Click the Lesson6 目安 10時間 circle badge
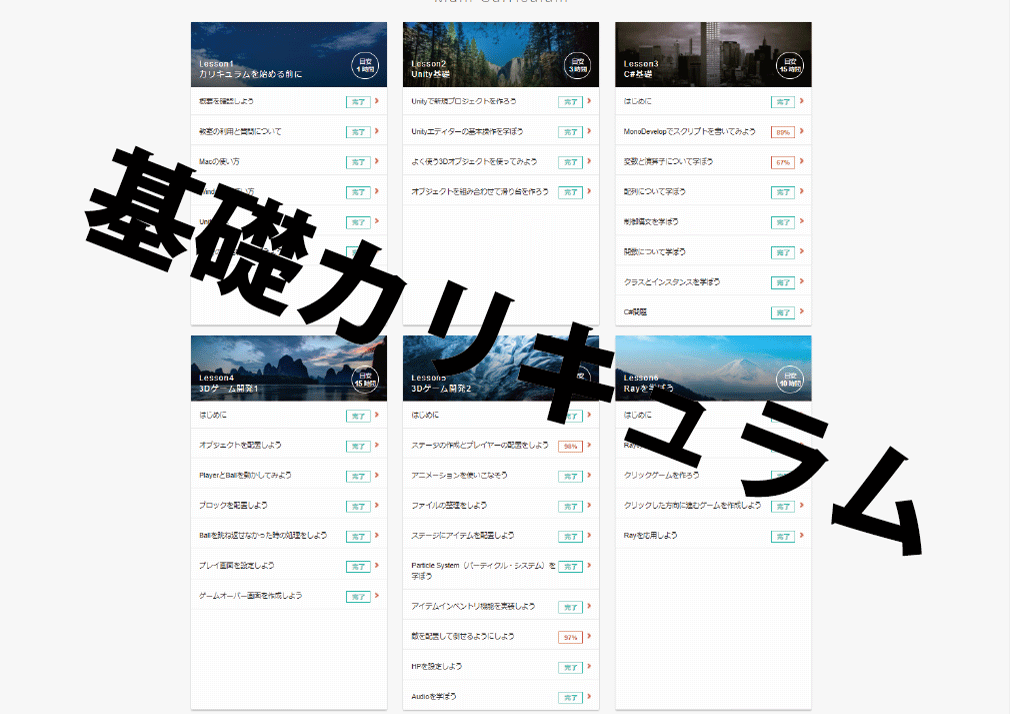The image size is (1010, 714). click(x=790, y=379)
